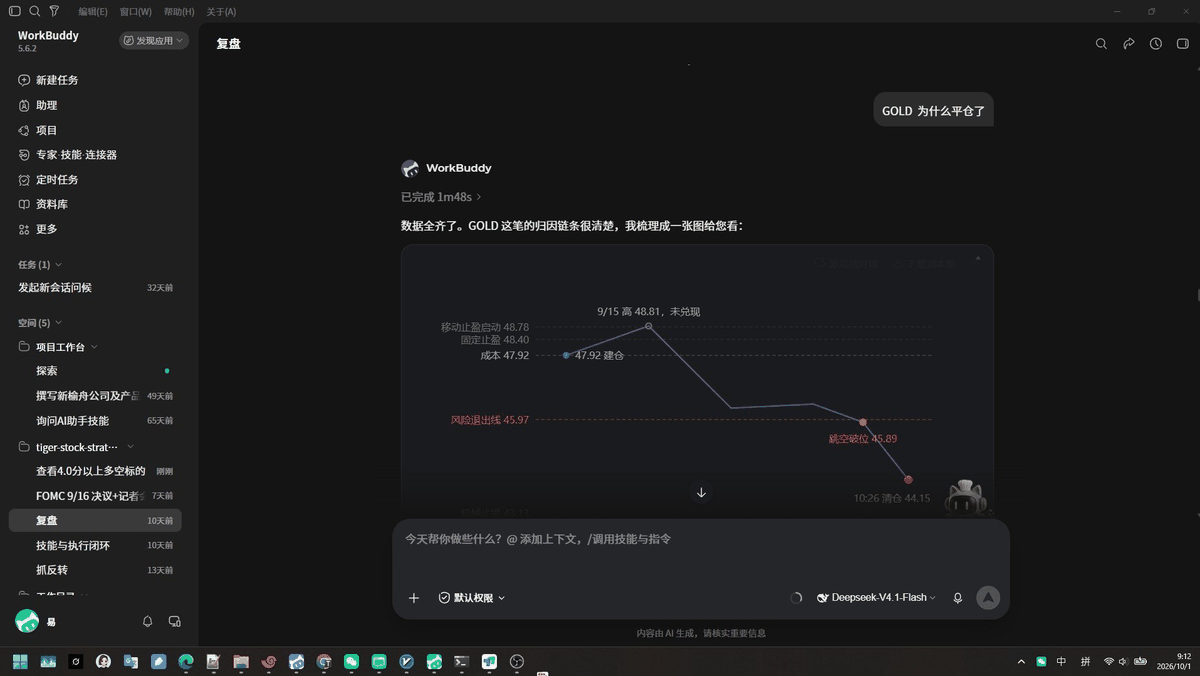Click the 9/15 高 48.81 chart point
Viewport: 1200px width, 676px height.
click(x=649, y=326)
